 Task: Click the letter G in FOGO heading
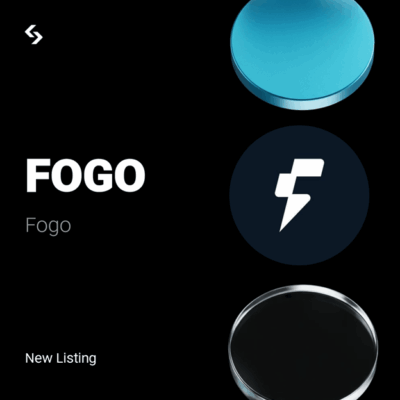point(98,175)
